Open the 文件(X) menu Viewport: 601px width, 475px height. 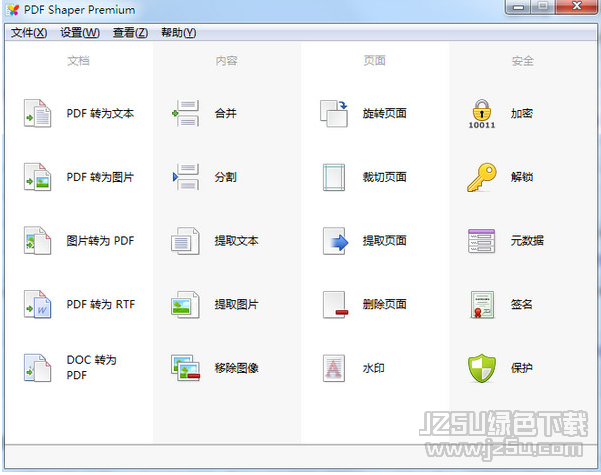(29, 33)
